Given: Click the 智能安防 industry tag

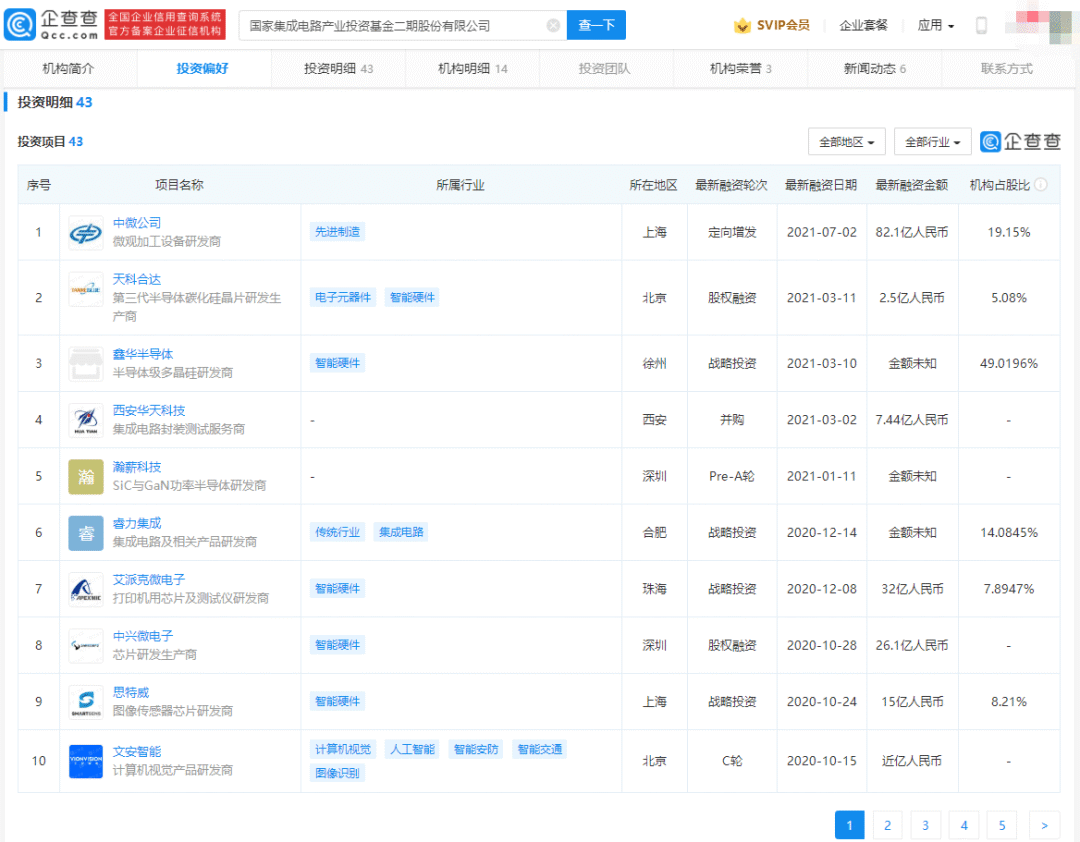Looking at the screenshot, I should click(x=475, y=750).
